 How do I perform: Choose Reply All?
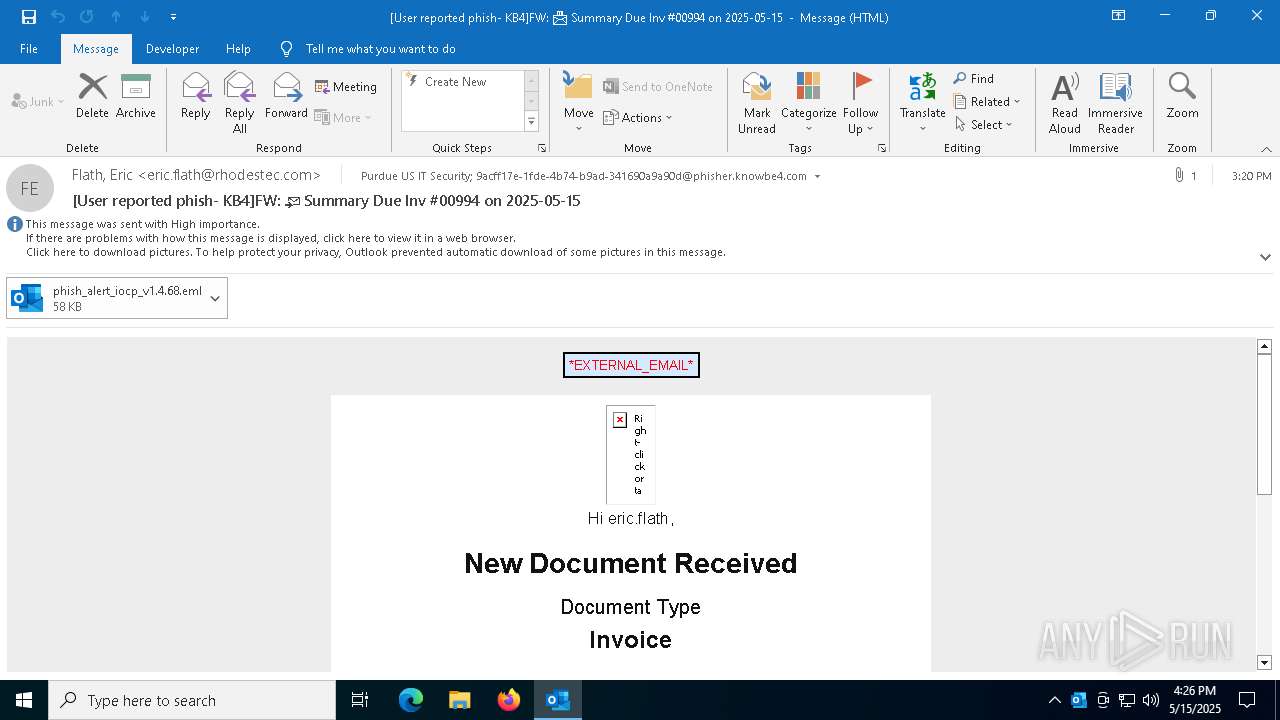tap(239, 102)
